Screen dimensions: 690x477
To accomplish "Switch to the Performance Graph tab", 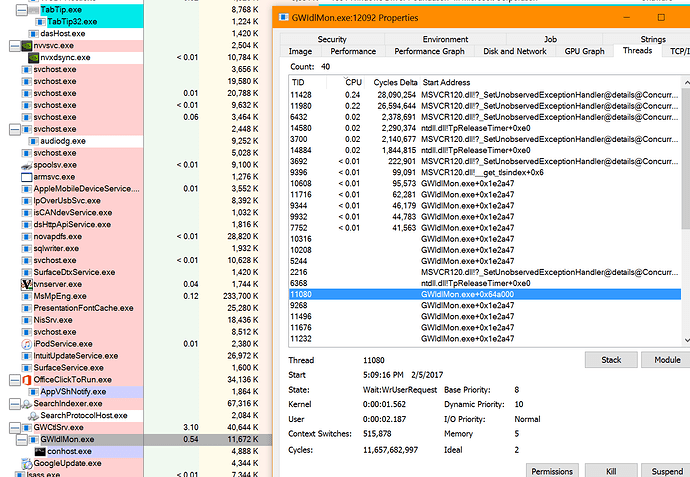I will [x=429, y=50].
